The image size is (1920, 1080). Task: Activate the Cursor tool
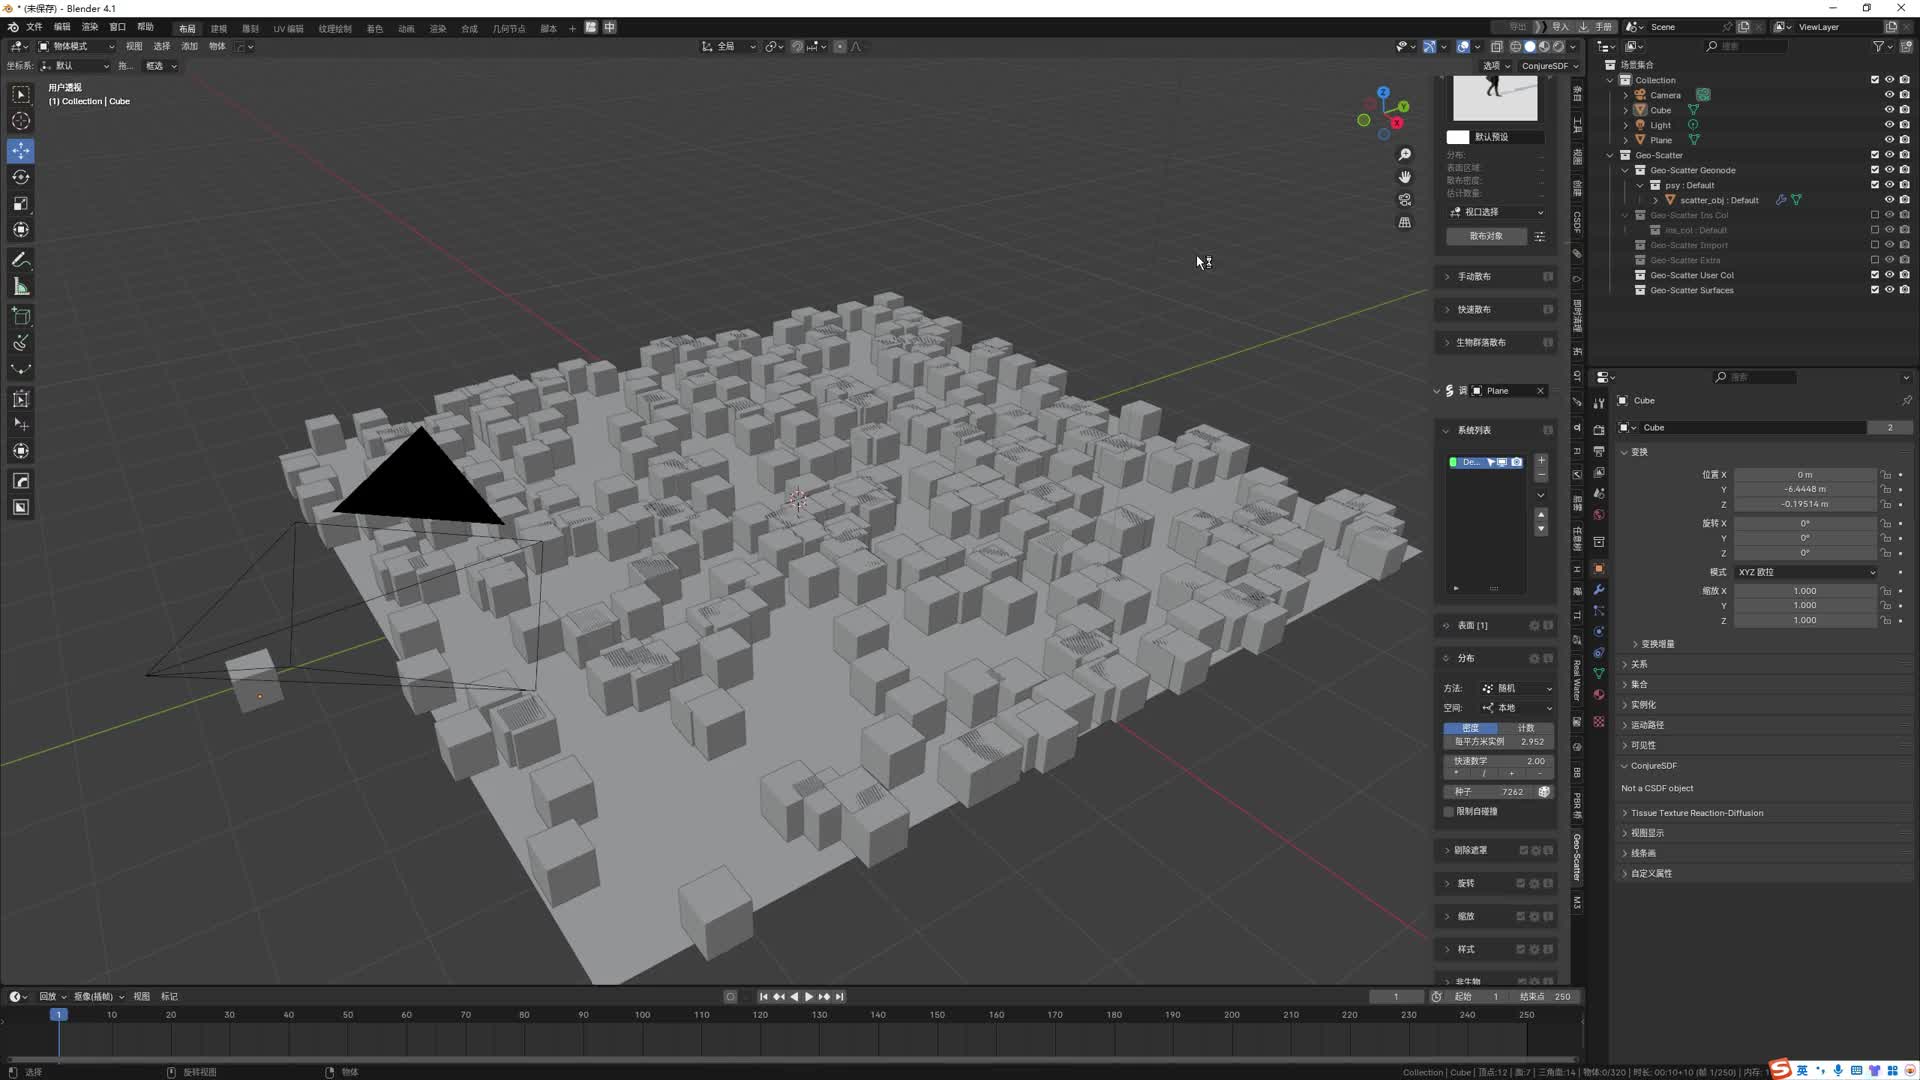click(21, 121)
